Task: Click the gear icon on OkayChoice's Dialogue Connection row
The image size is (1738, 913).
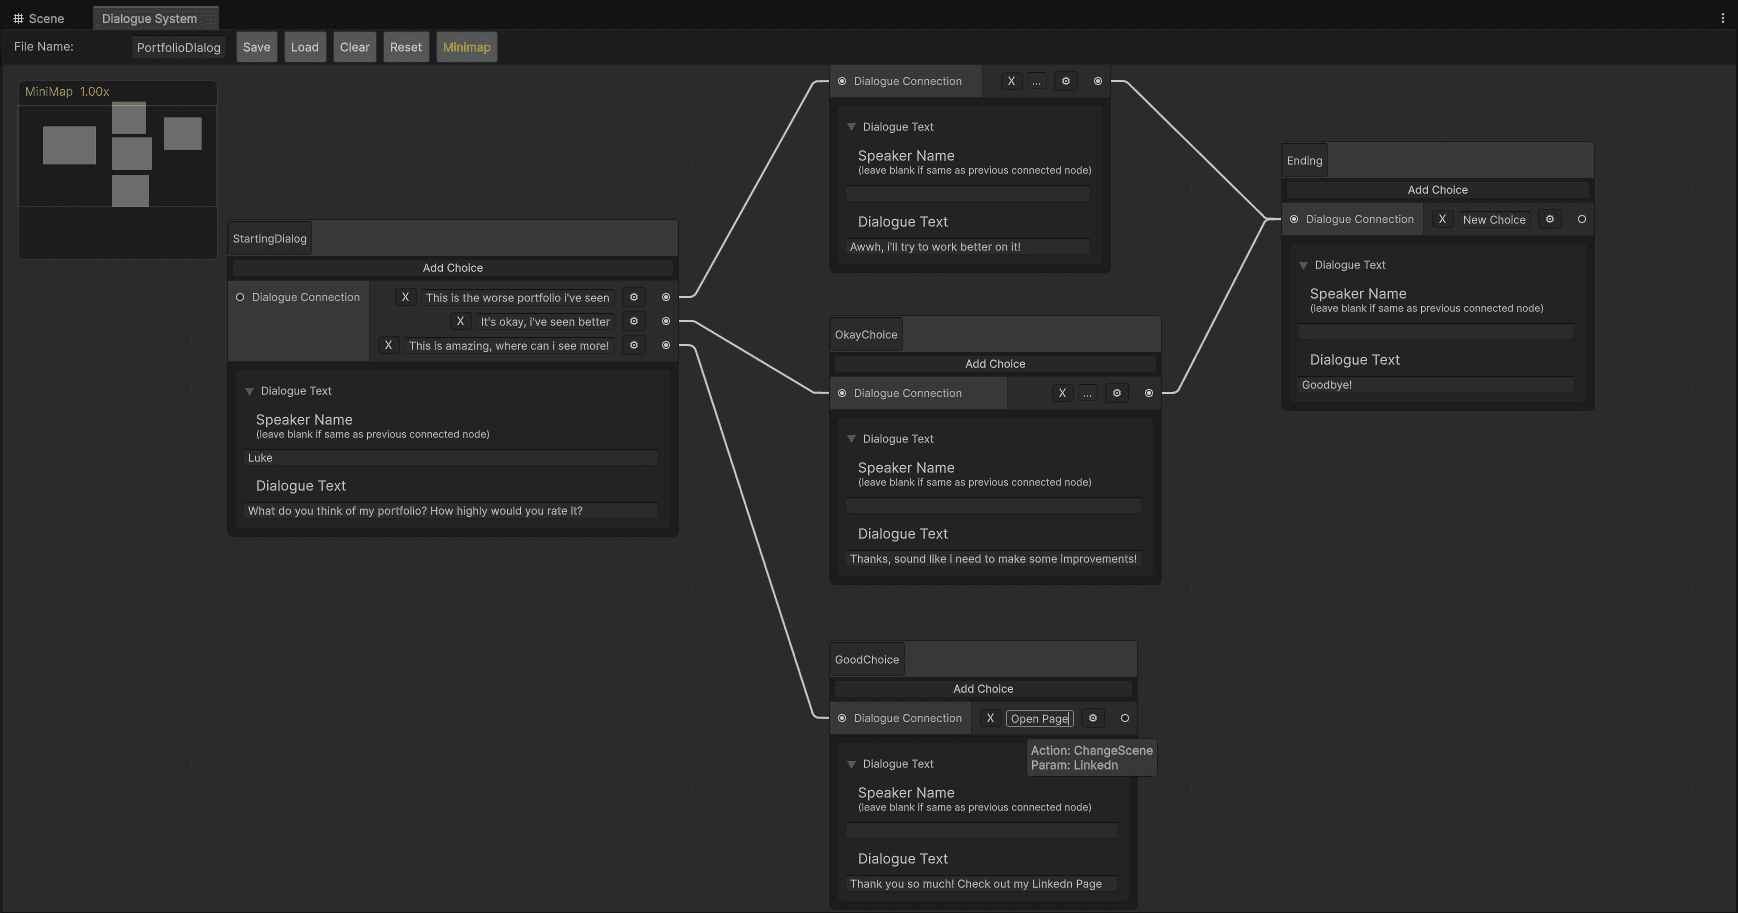Action: point(1117,393)
